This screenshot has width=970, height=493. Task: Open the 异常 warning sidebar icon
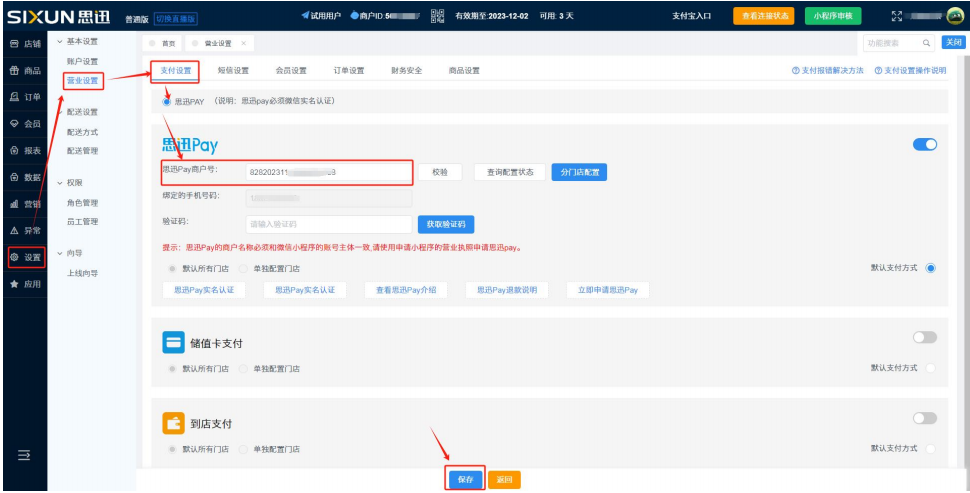click(15, 231)
